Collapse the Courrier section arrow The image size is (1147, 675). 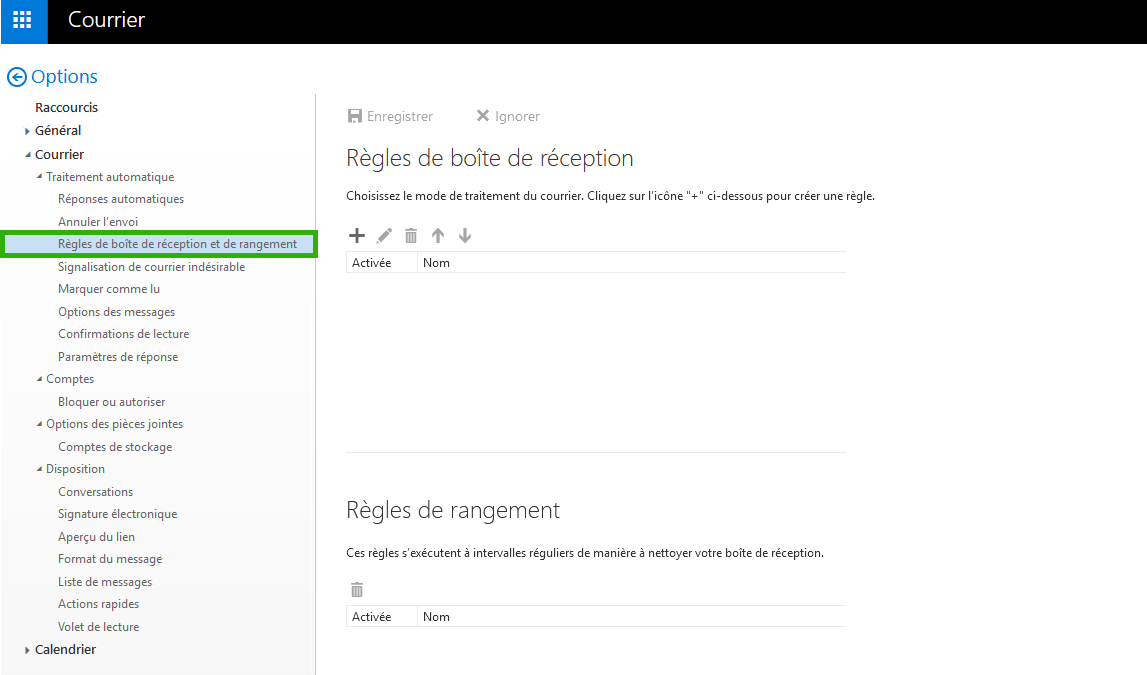point(27,154)
